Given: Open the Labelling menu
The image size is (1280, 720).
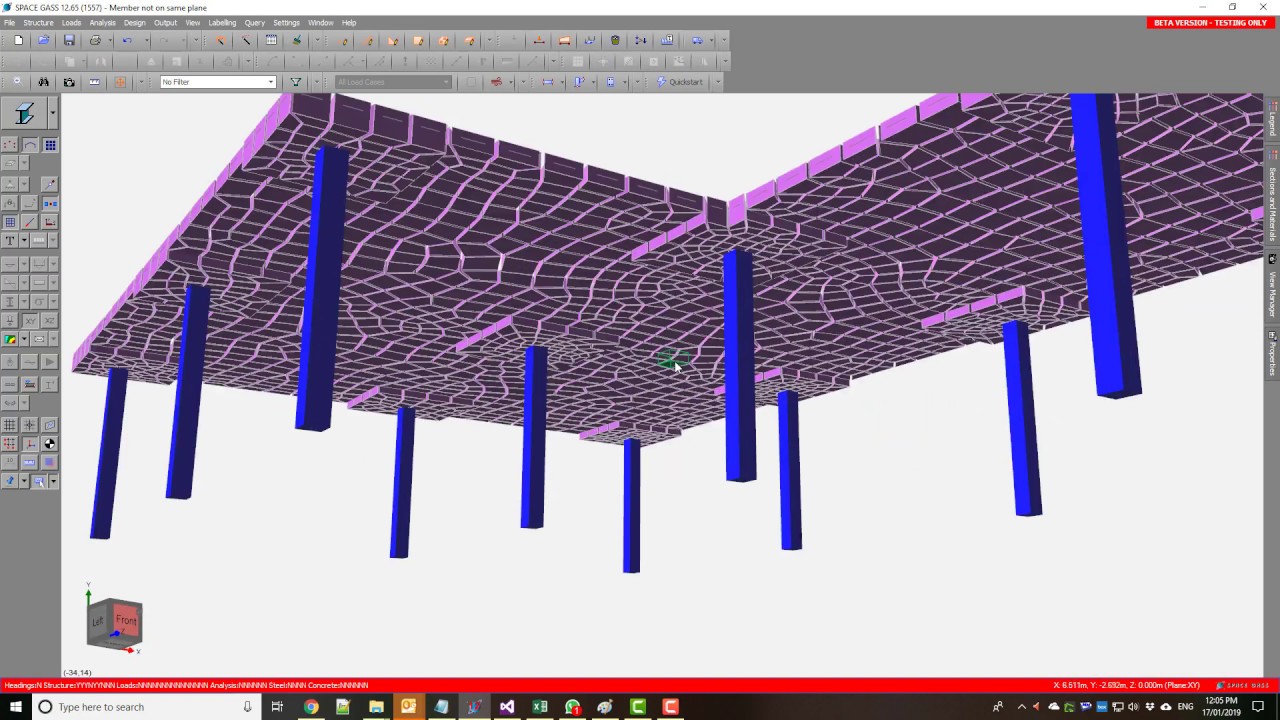Looking at the screenshot, I should point(222,22).
